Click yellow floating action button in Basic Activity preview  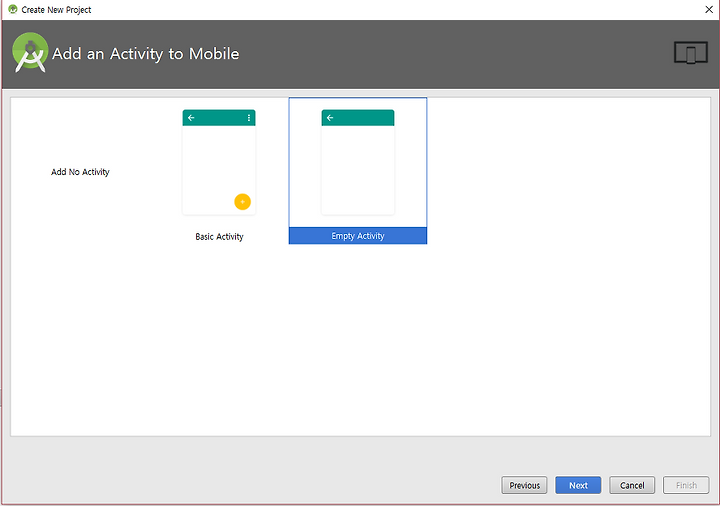click(x=242, y=202)
